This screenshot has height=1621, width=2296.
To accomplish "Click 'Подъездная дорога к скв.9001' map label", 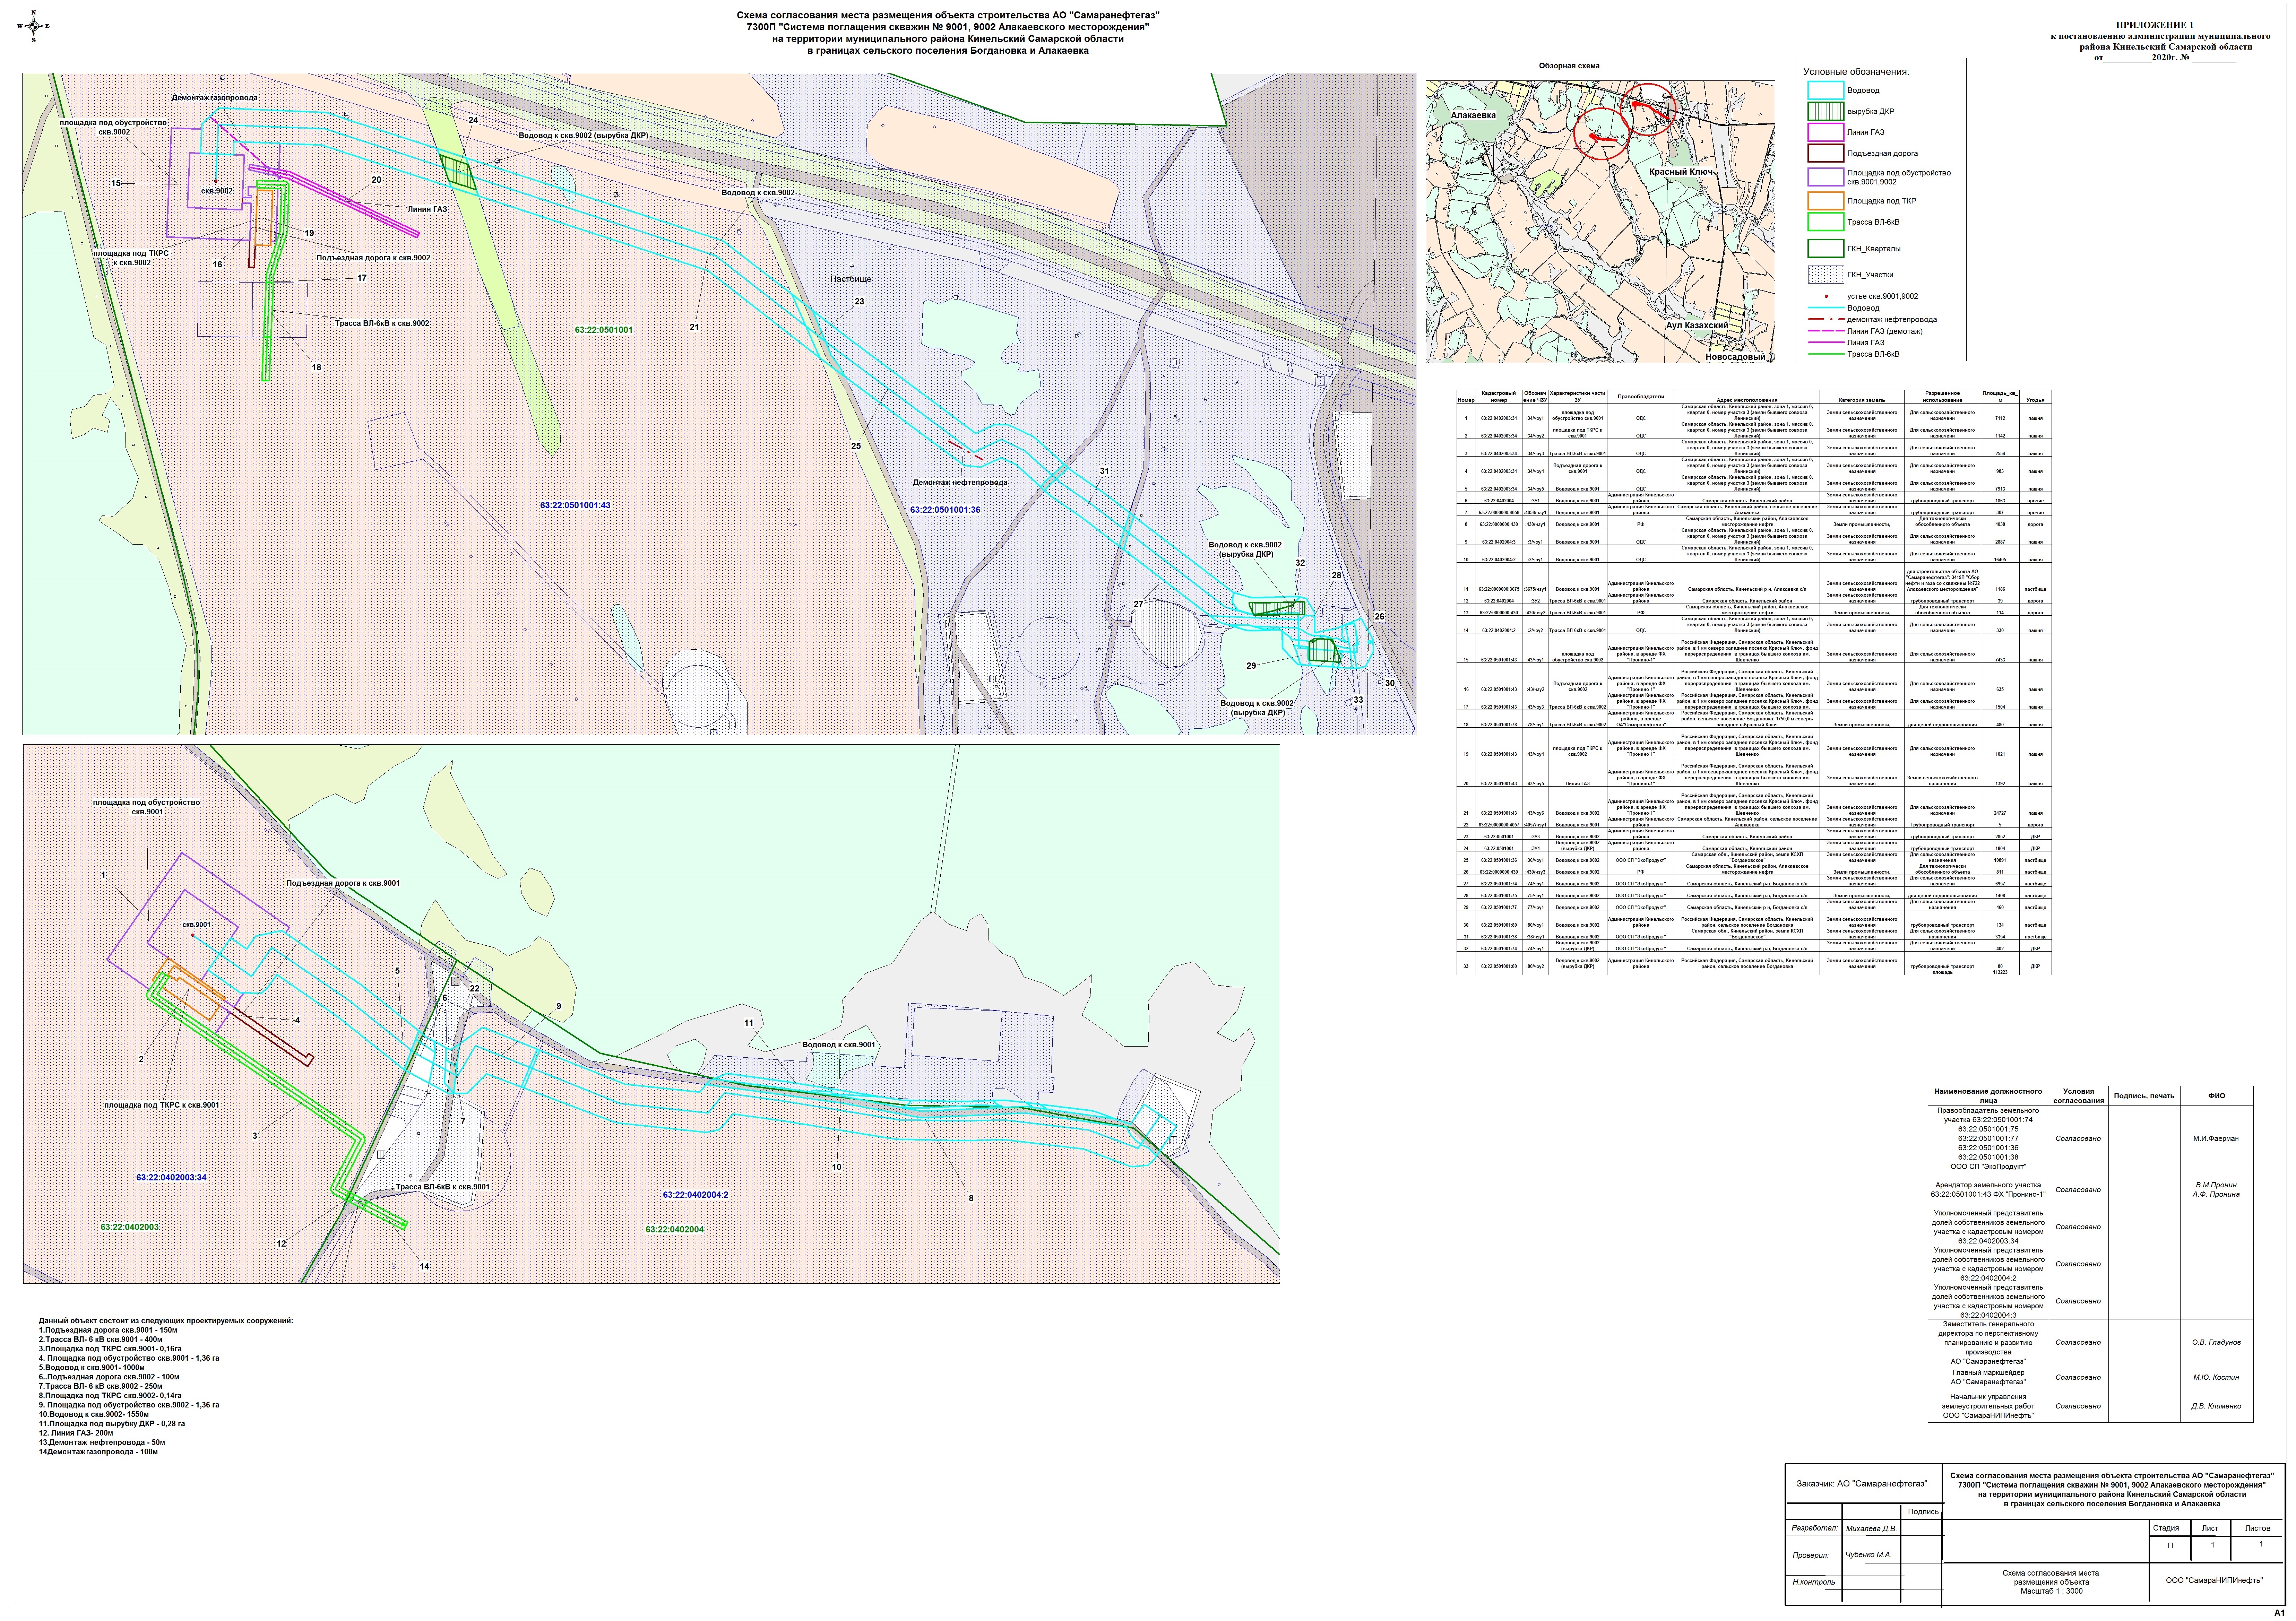I will (x=343, y=883).
